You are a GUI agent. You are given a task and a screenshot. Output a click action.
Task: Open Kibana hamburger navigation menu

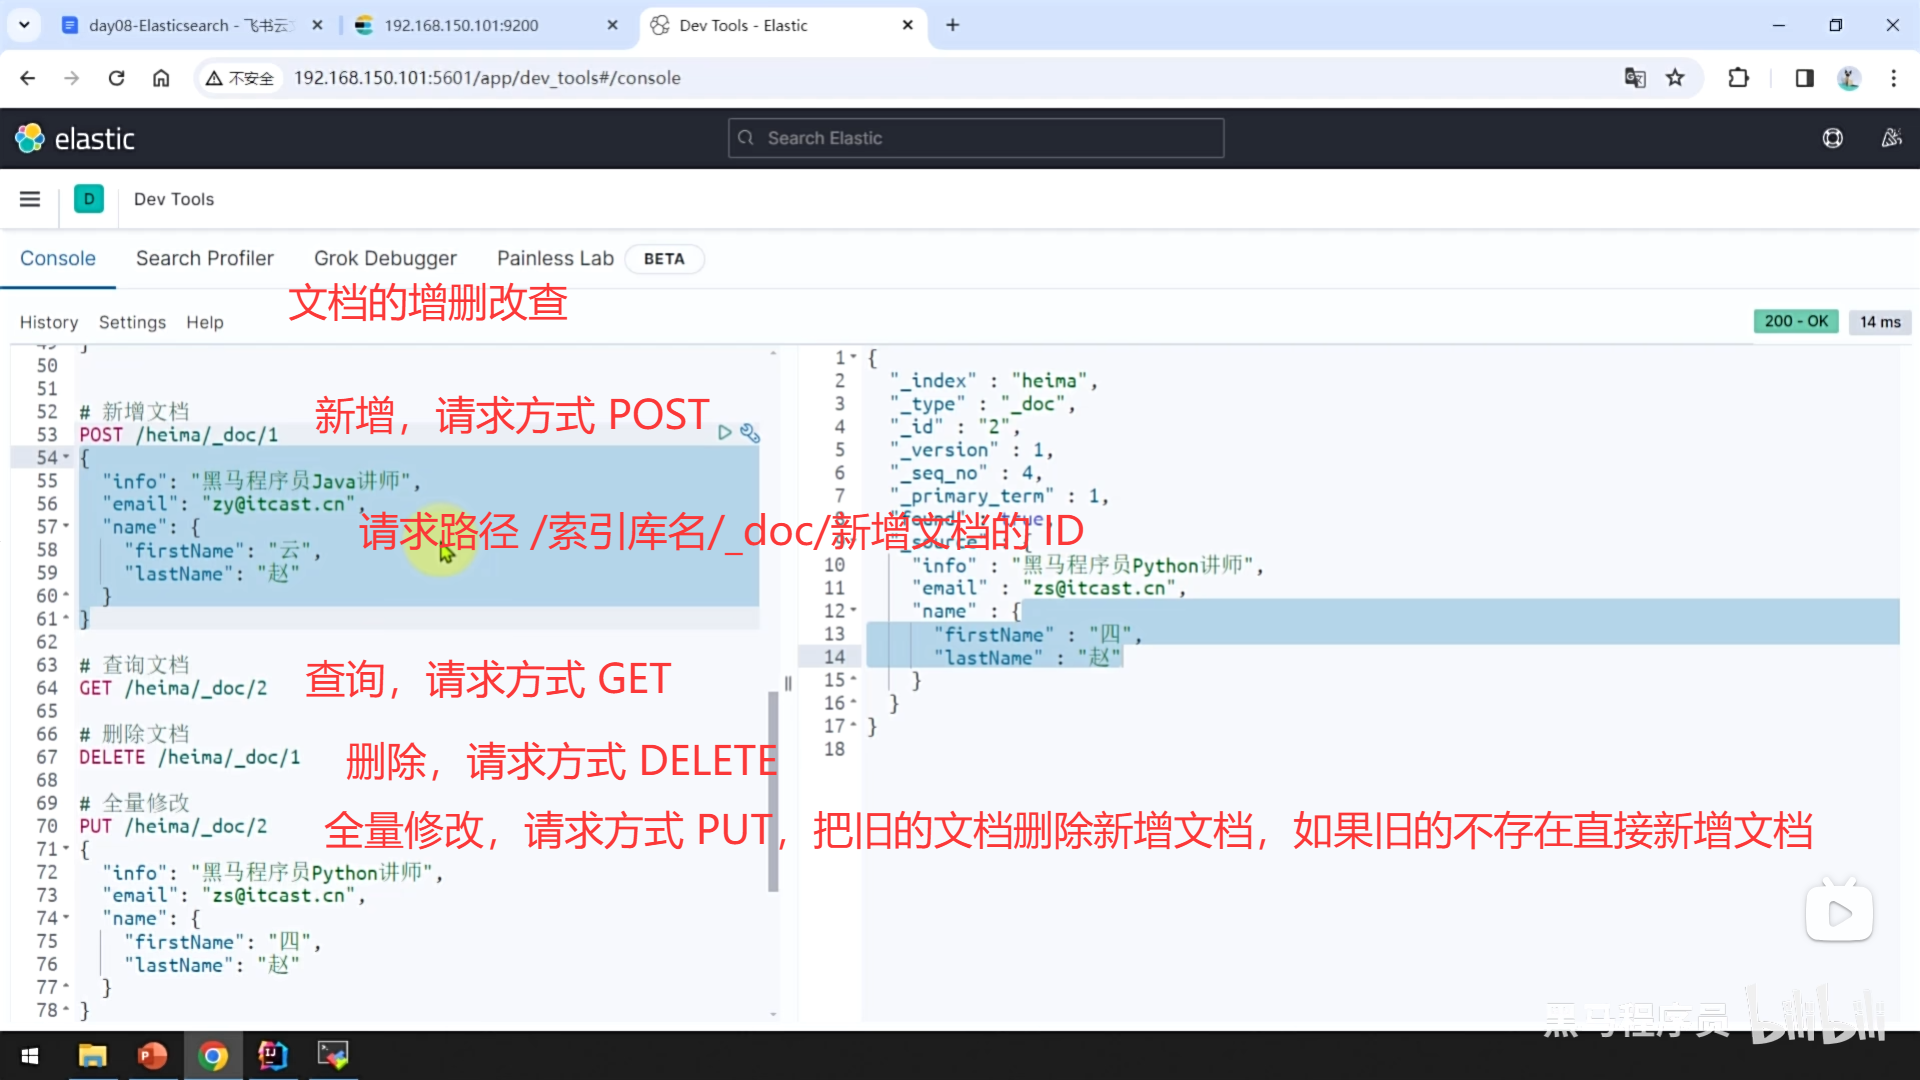coord(30,199)
